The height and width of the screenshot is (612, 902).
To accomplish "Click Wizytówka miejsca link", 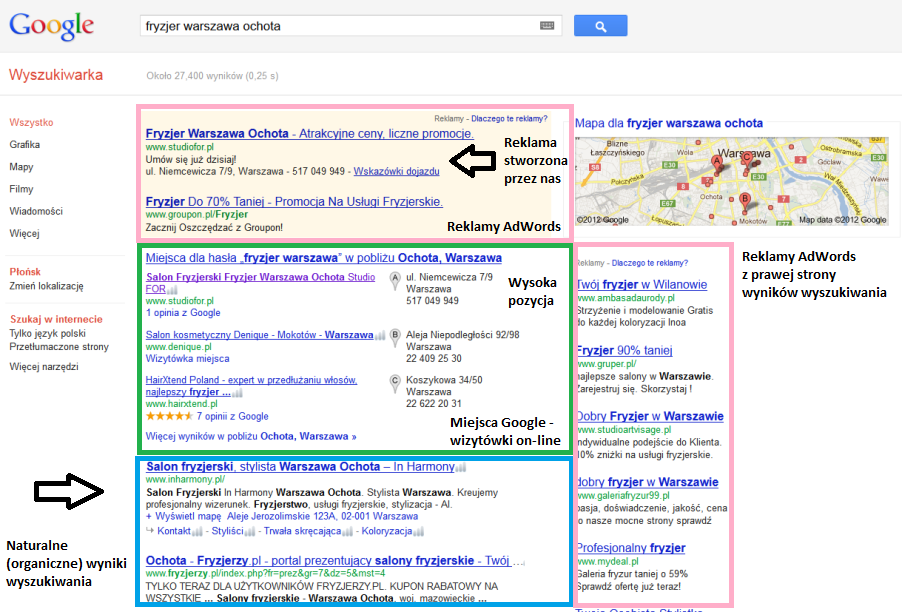I will click(188, 358).
